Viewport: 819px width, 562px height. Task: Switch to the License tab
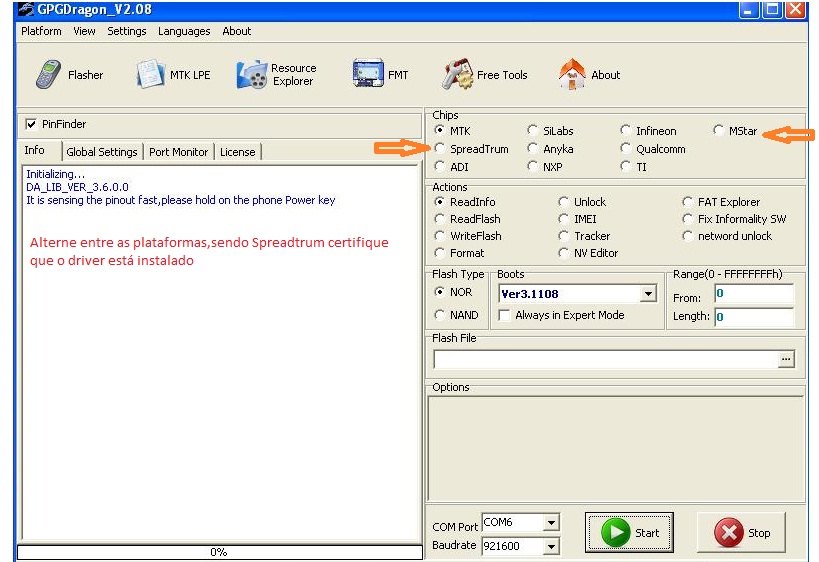[x=238, y=152]
